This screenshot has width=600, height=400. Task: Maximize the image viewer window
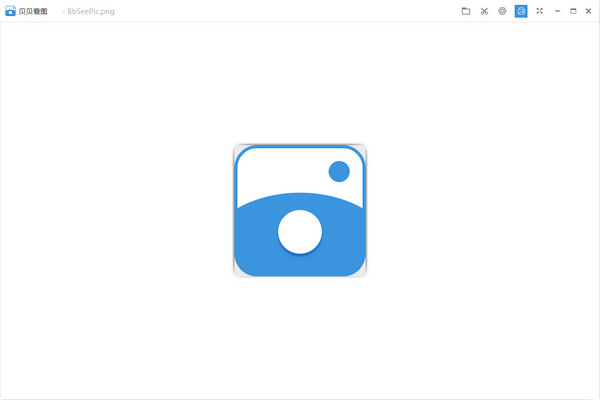click(x=573, y=11)
